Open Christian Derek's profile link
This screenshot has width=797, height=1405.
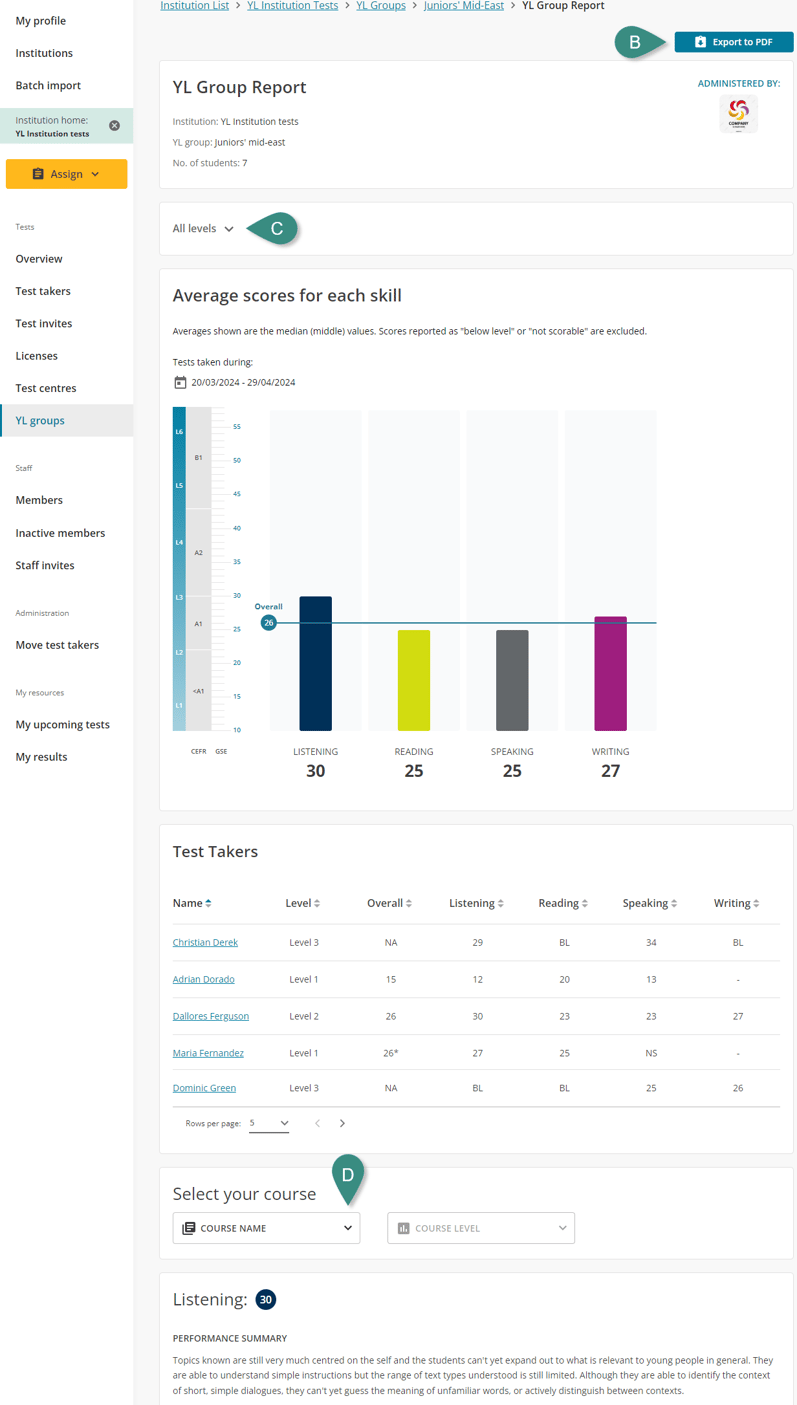205,943
